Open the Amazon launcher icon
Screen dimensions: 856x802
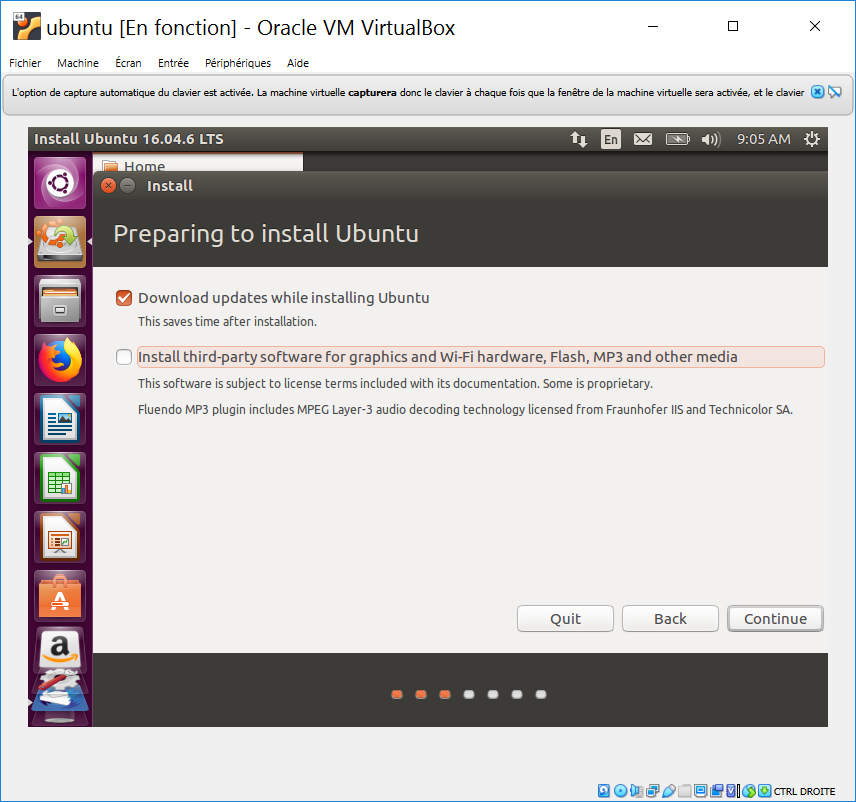60,650
